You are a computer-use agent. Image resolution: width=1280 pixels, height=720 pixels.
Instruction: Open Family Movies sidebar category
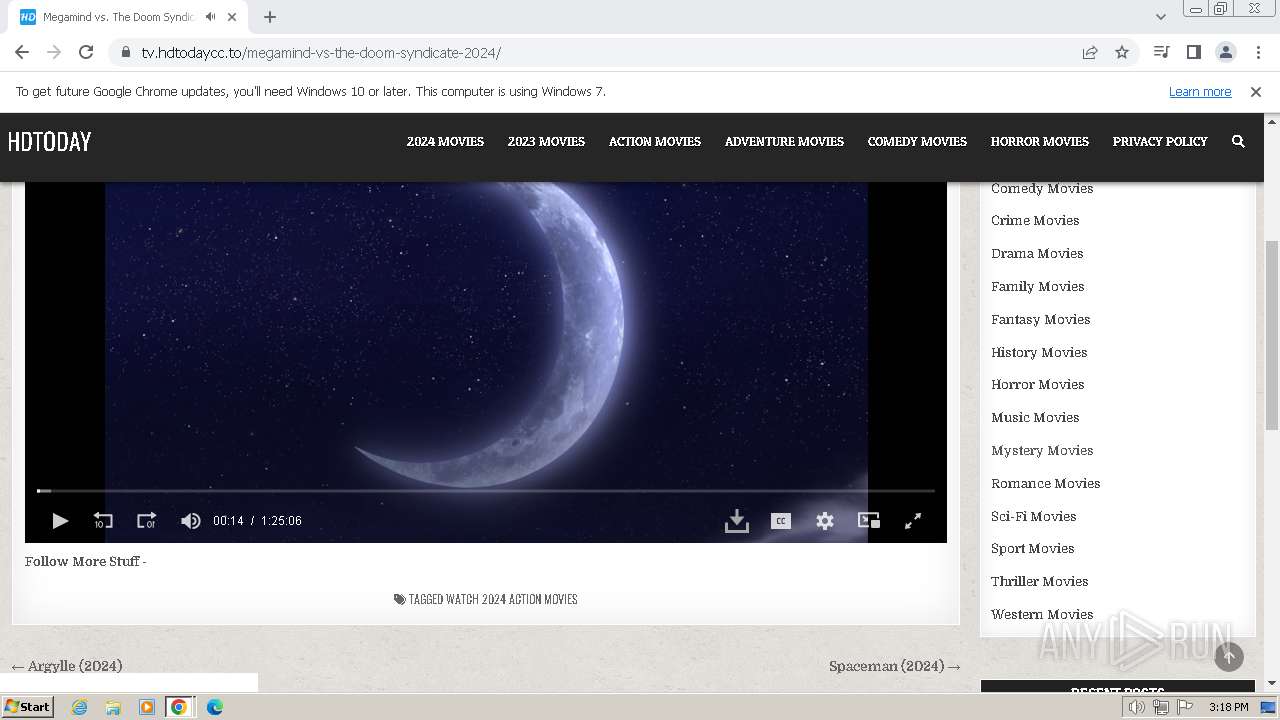pos(1038,287)
